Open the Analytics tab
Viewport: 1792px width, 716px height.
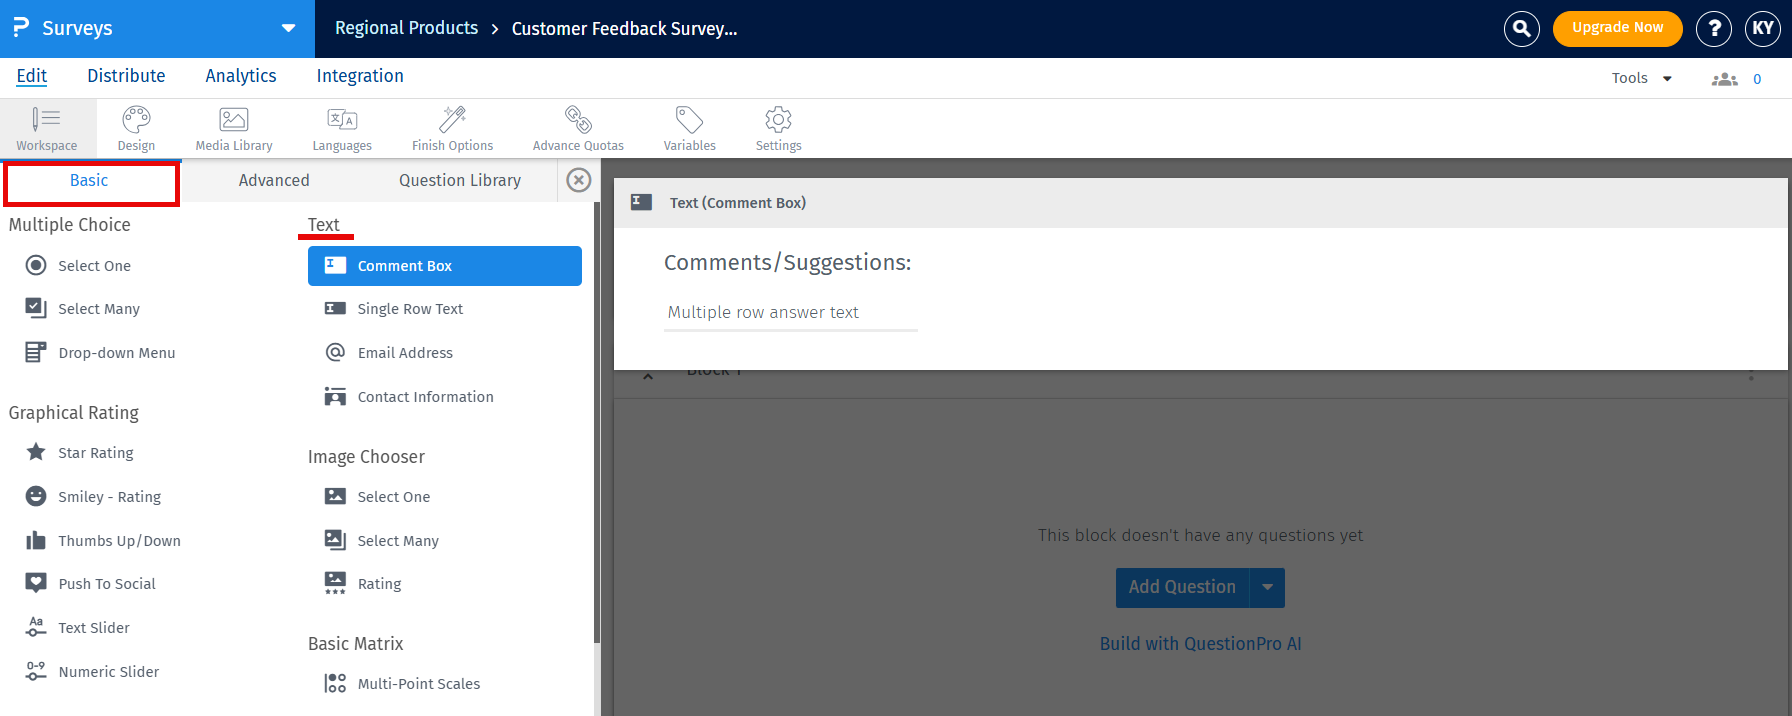click(241, 76)
